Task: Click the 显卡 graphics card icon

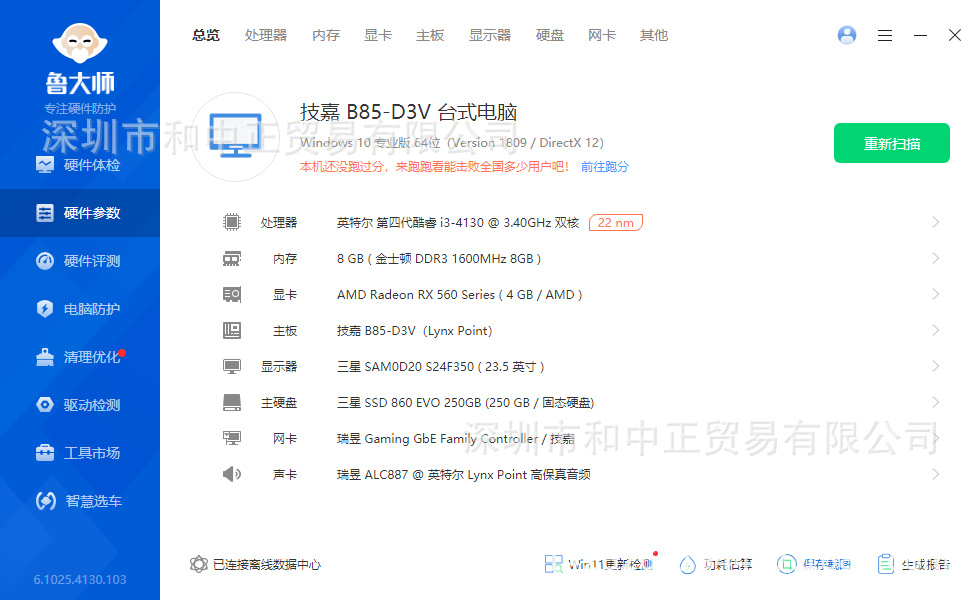Action: click(x=232, y=294)
